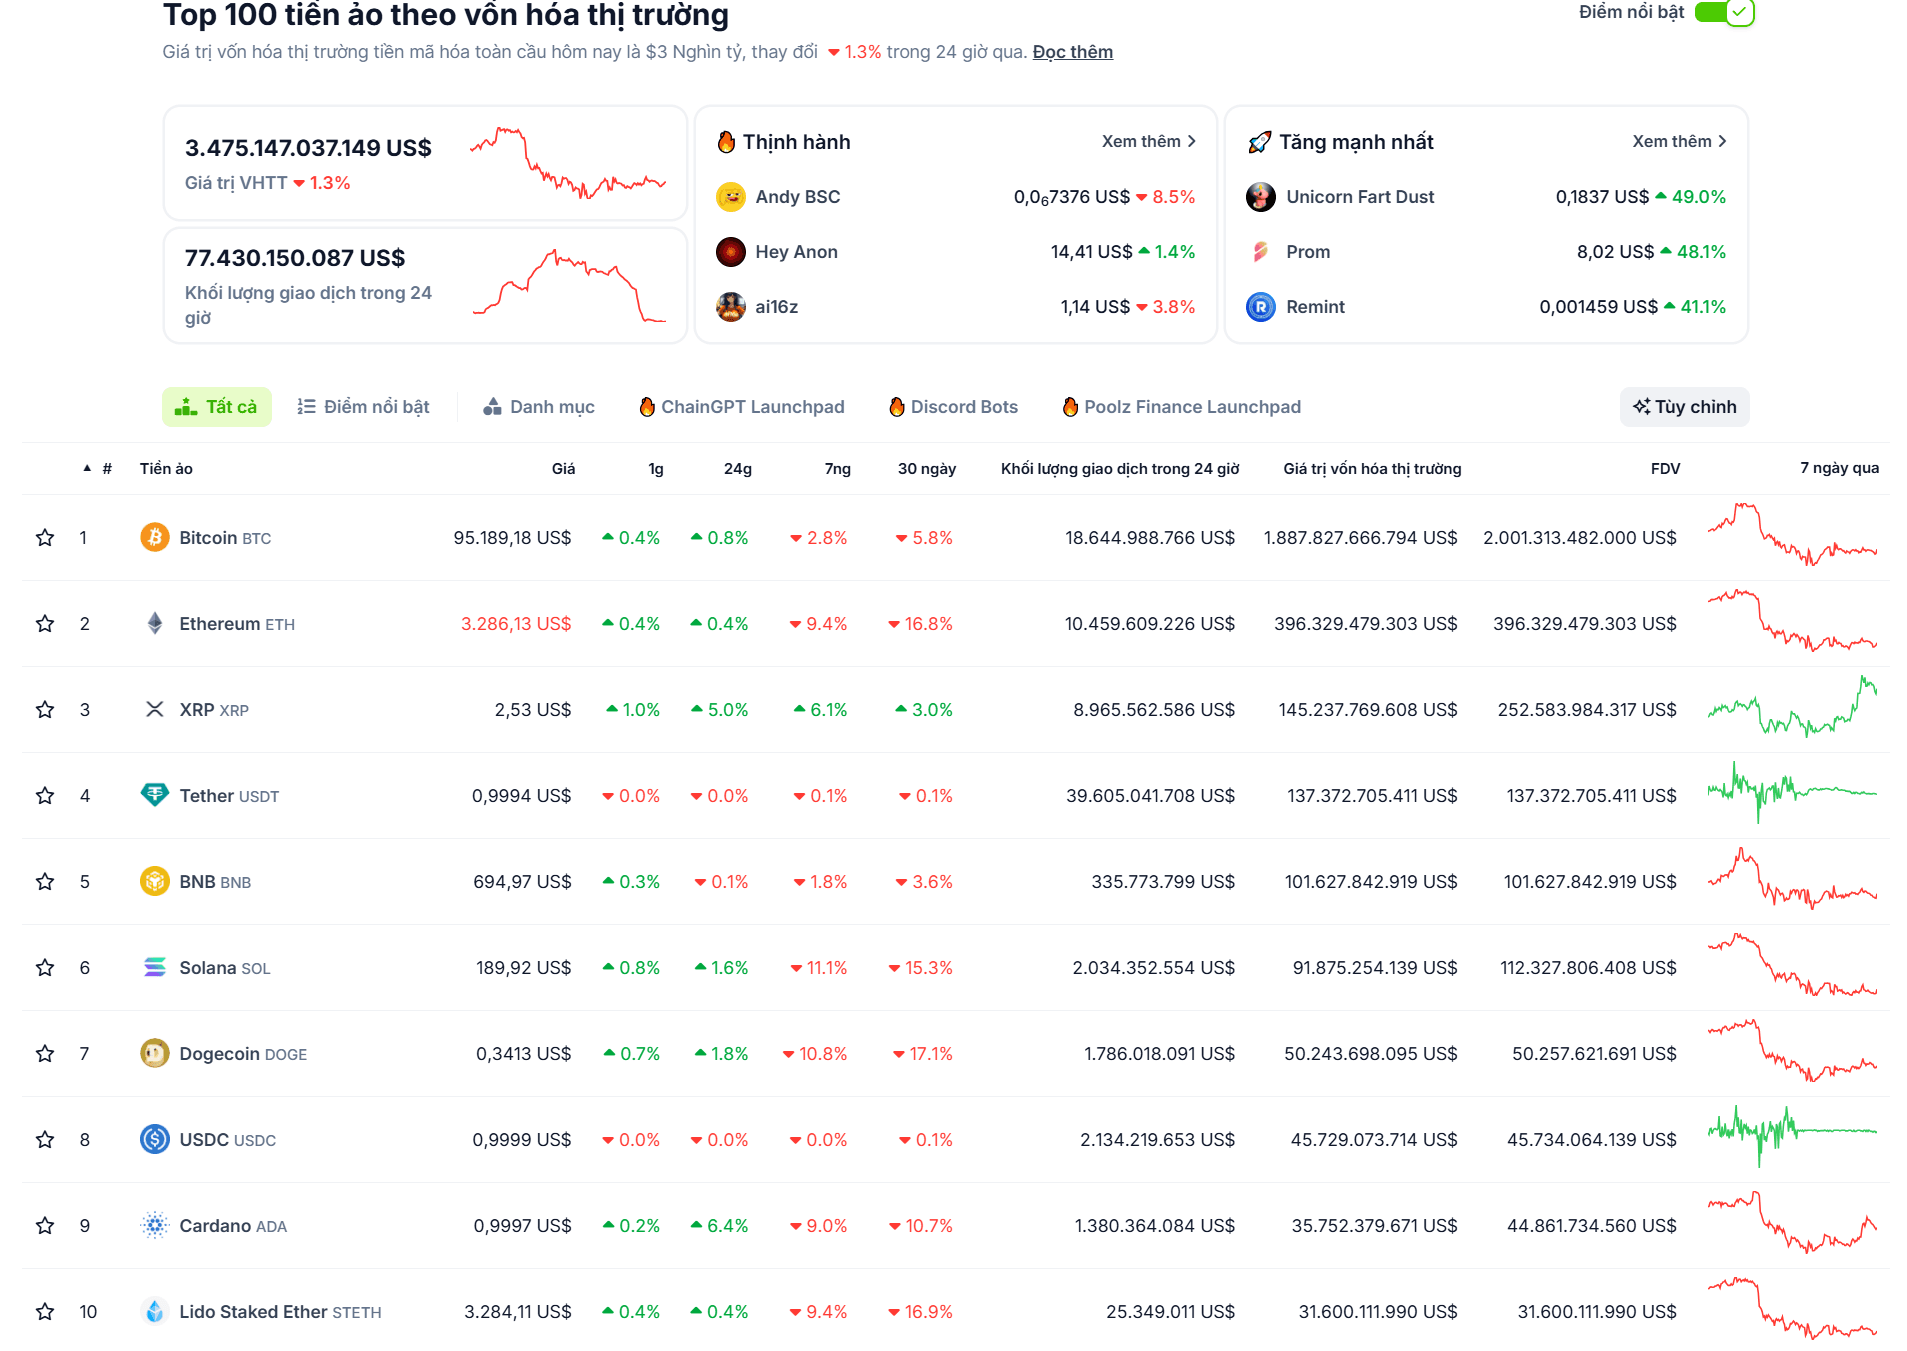
Task: Click the flame icon on ChainGPT Launchpad
Action: tap(647, 407)
